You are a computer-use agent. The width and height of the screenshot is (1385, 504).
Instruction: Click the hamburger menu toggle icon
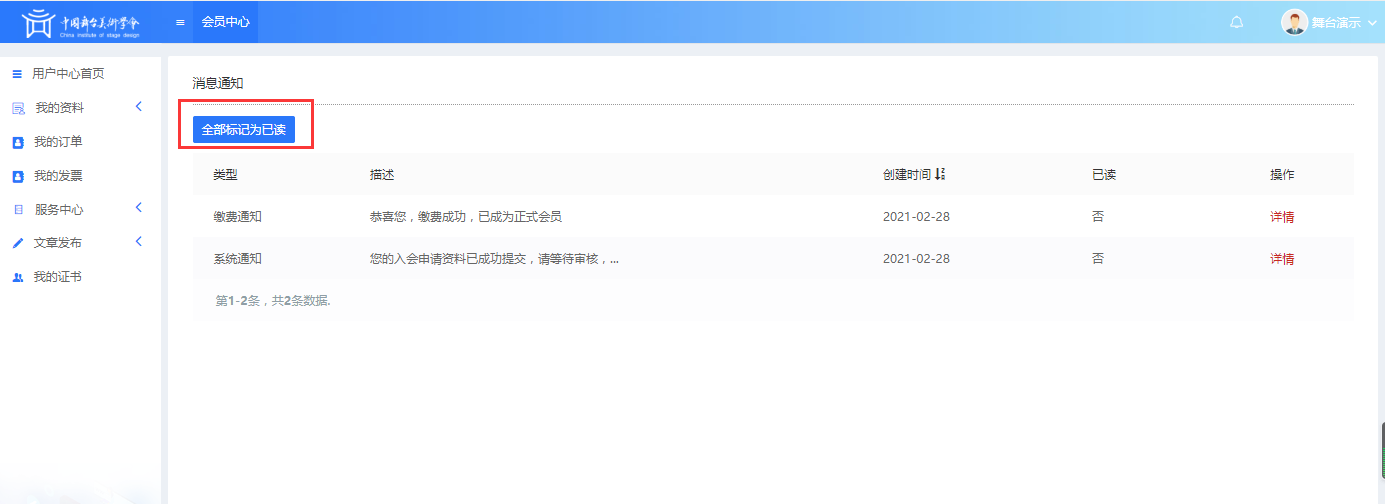click(180, 22)
